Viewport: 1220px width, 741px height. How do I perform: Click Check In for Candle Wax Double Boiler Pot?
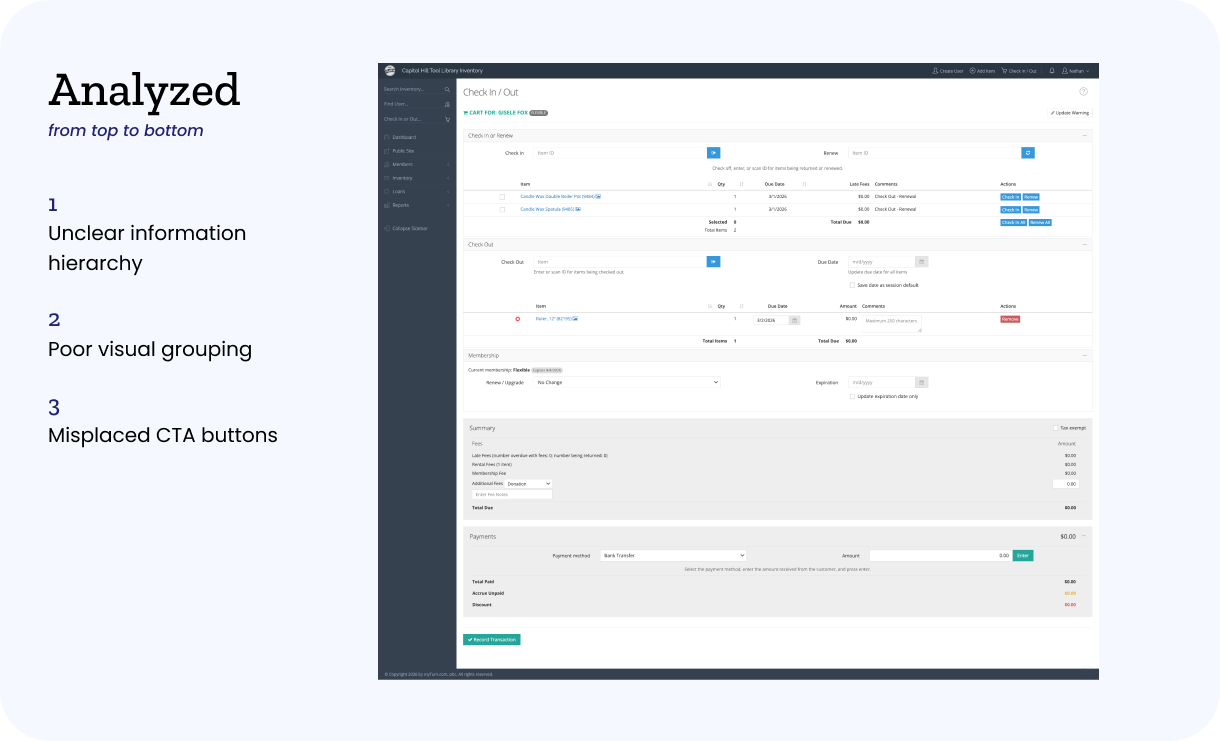pyautogui.click(x=1010, y=197)
